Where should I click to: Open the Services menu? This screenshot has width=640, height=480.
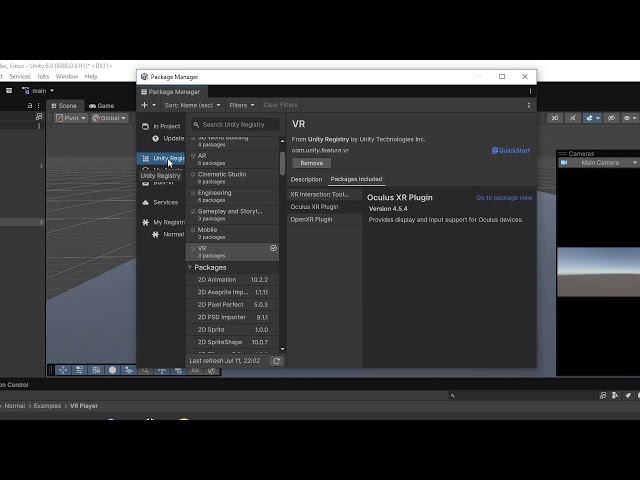click(x=20, y=76)
